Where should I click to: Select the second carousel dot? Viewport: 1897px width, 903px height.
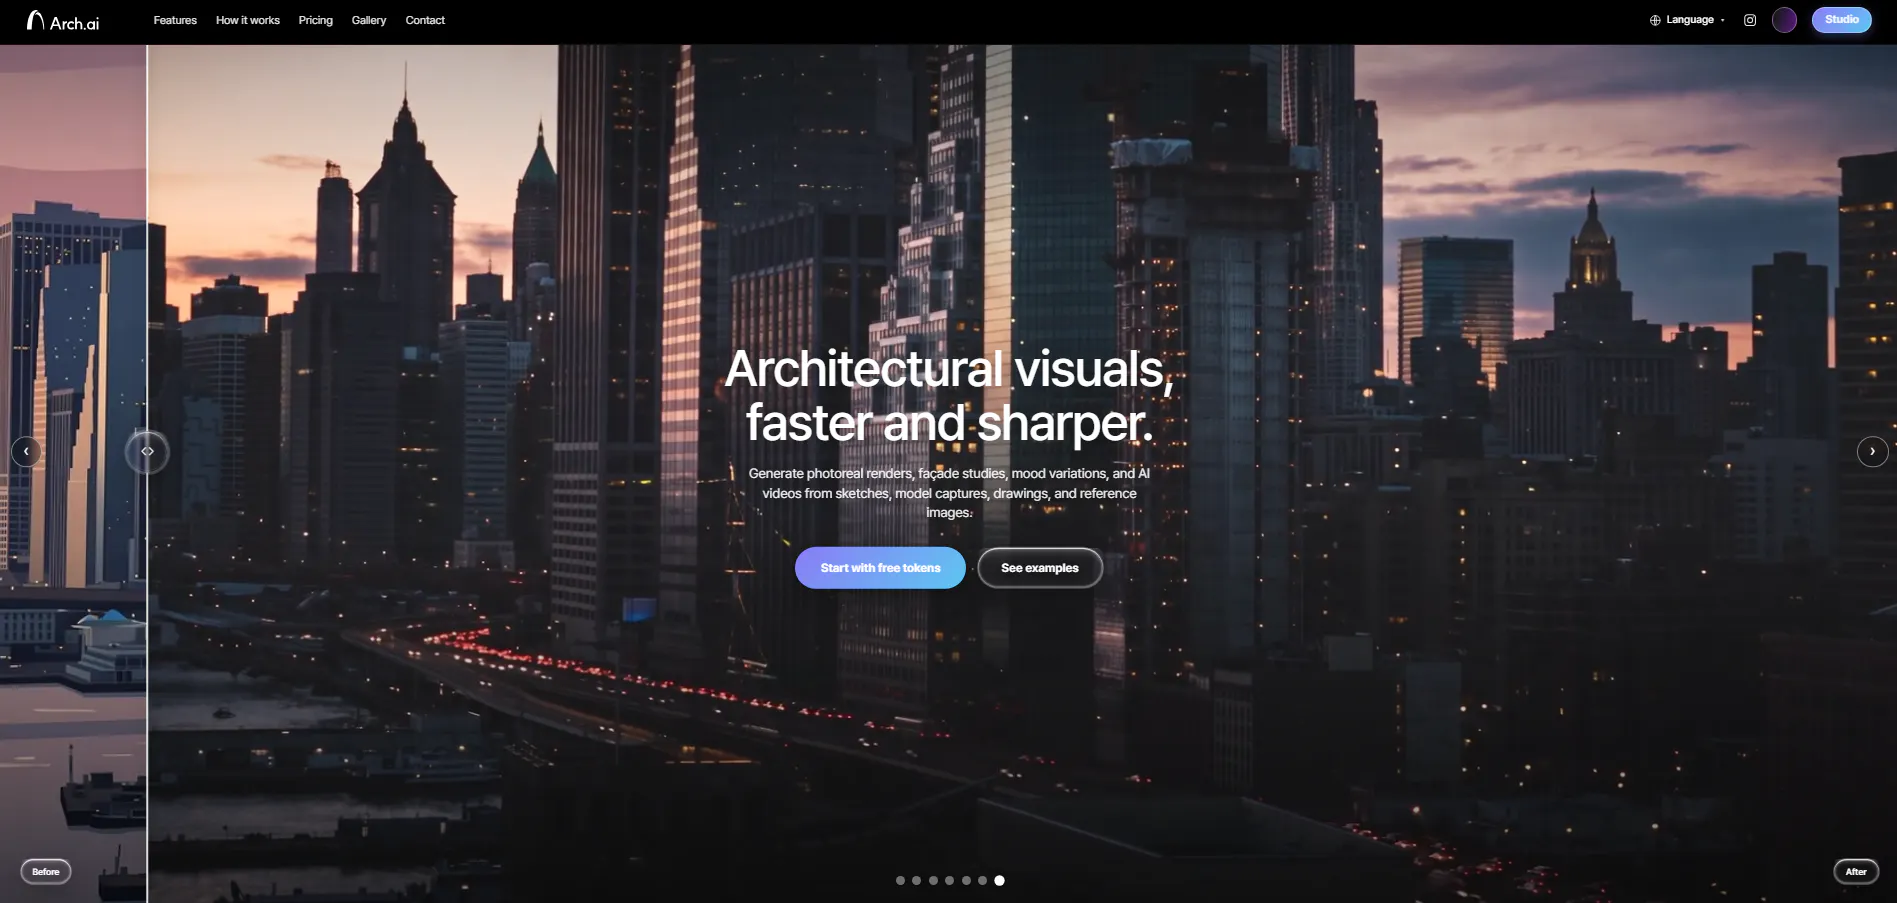tap(916, 881)
